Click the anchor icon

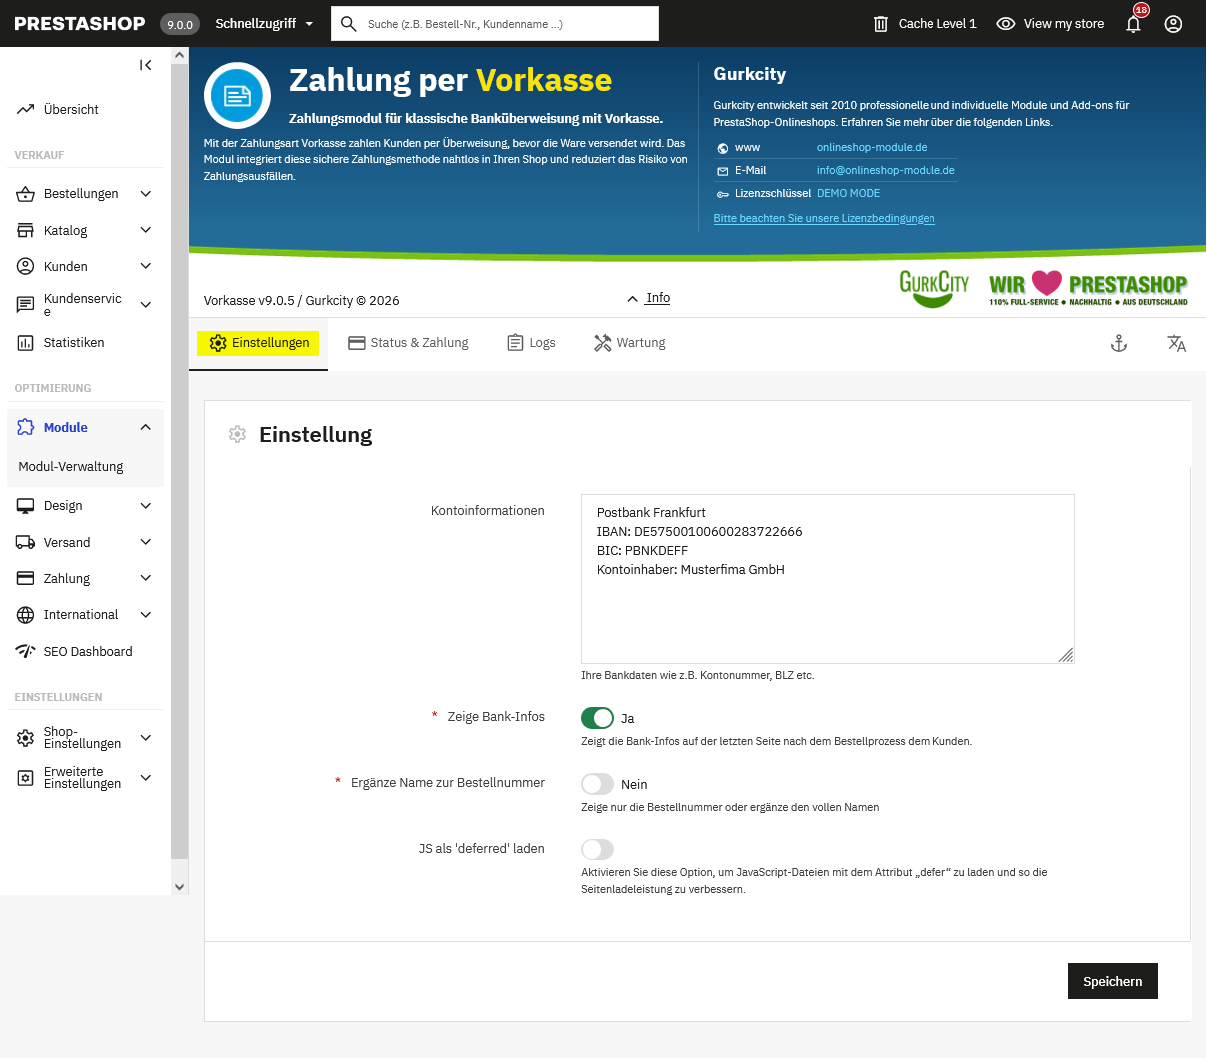point(1119,343)
